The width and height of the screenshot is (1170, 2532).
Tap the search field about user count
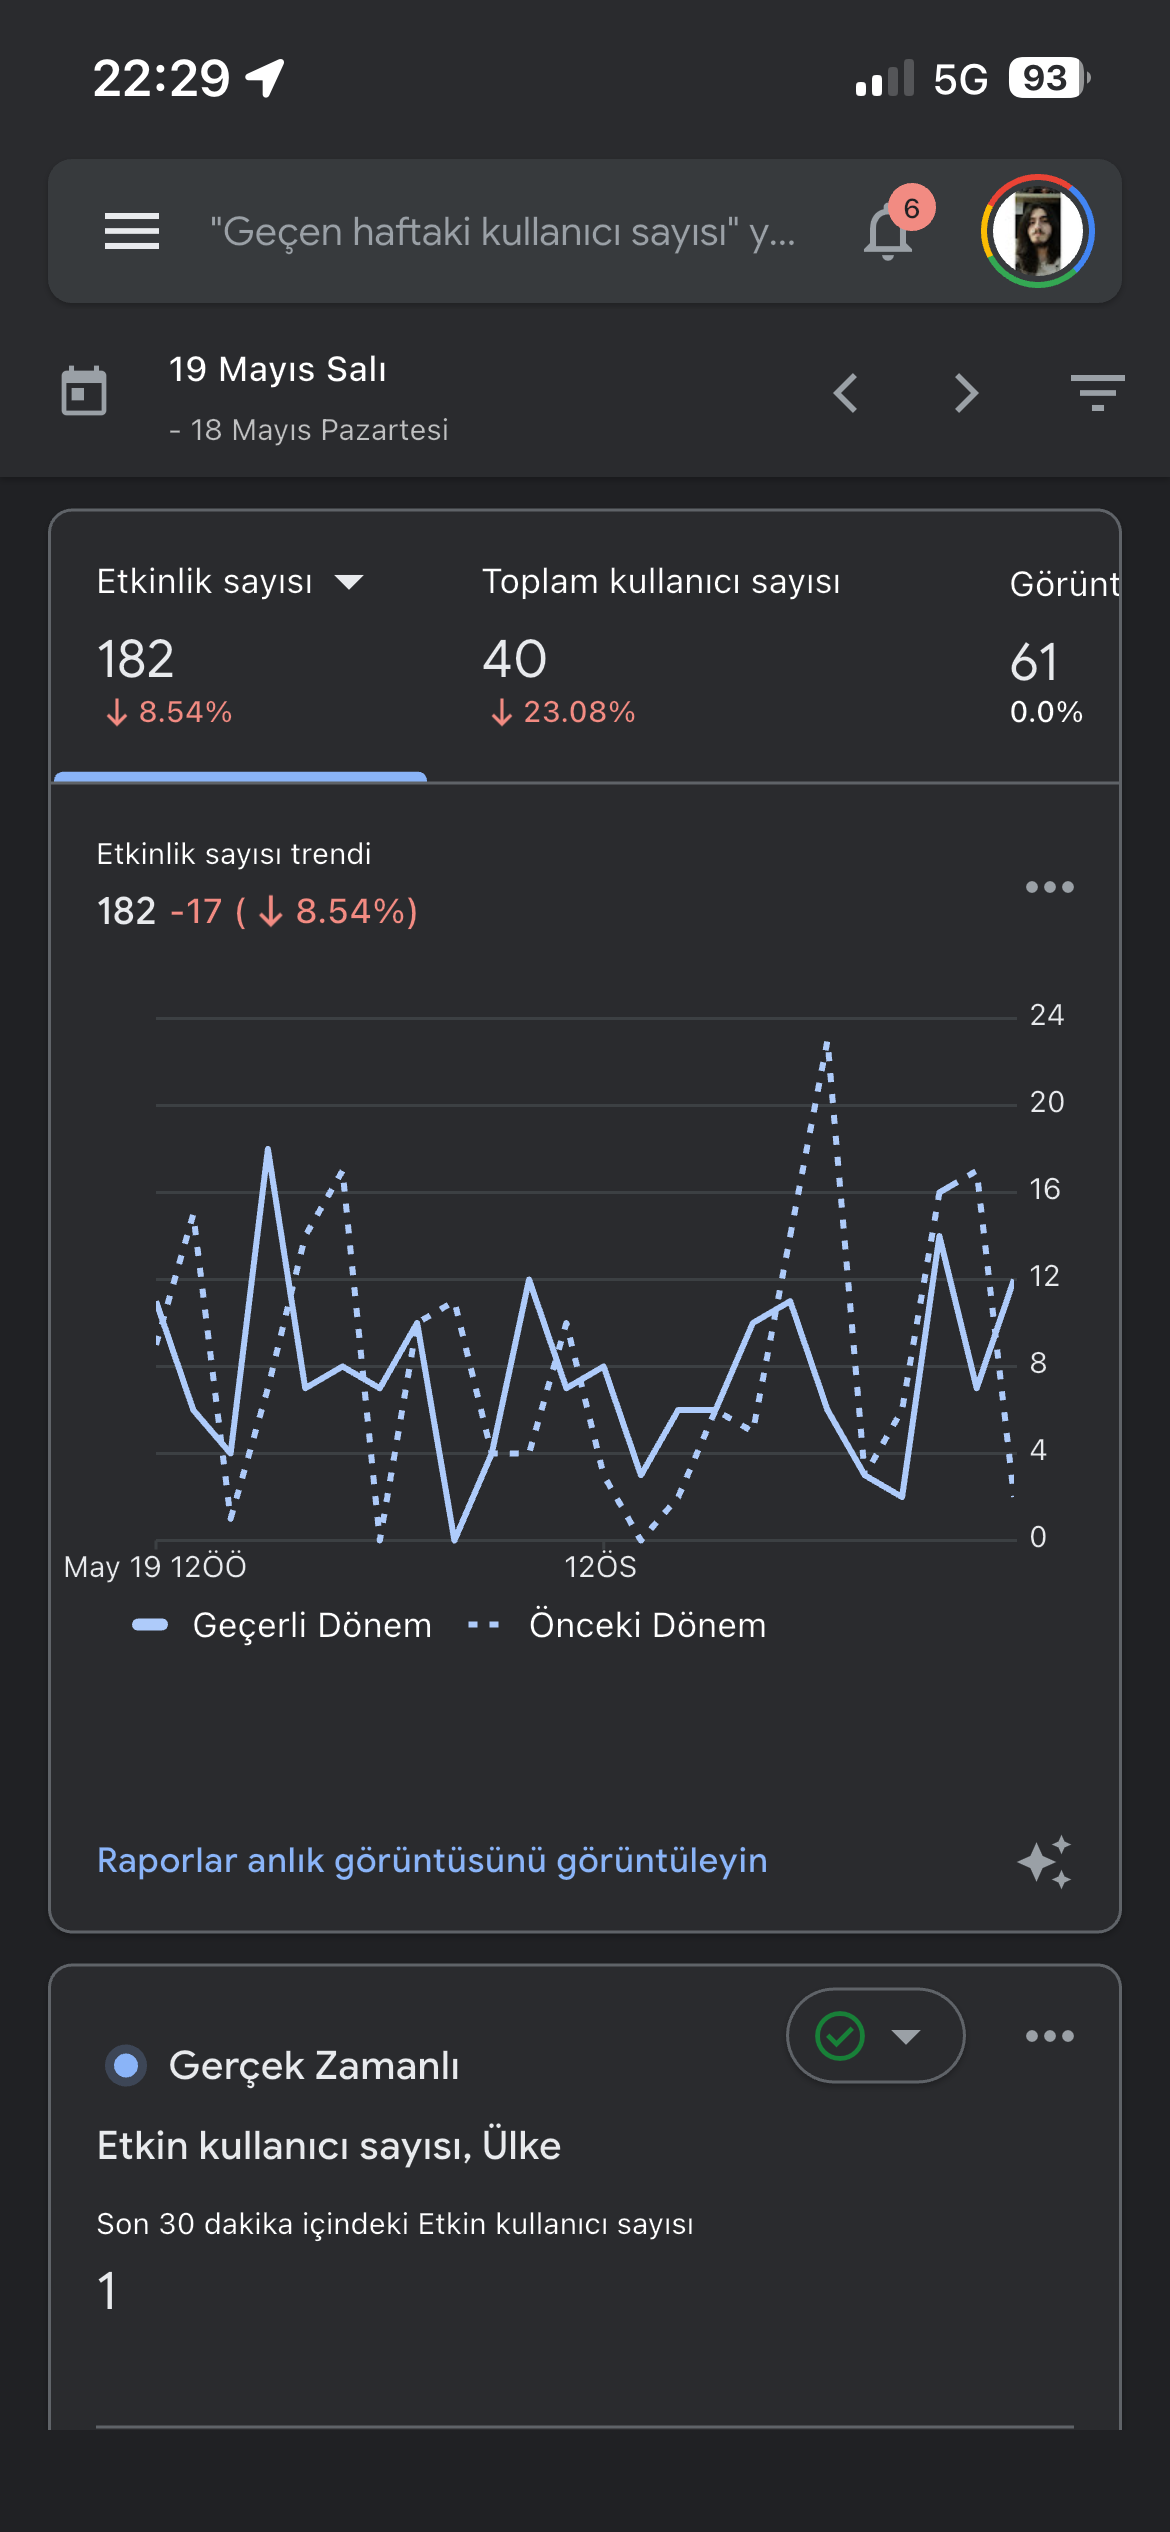(502, 231)
